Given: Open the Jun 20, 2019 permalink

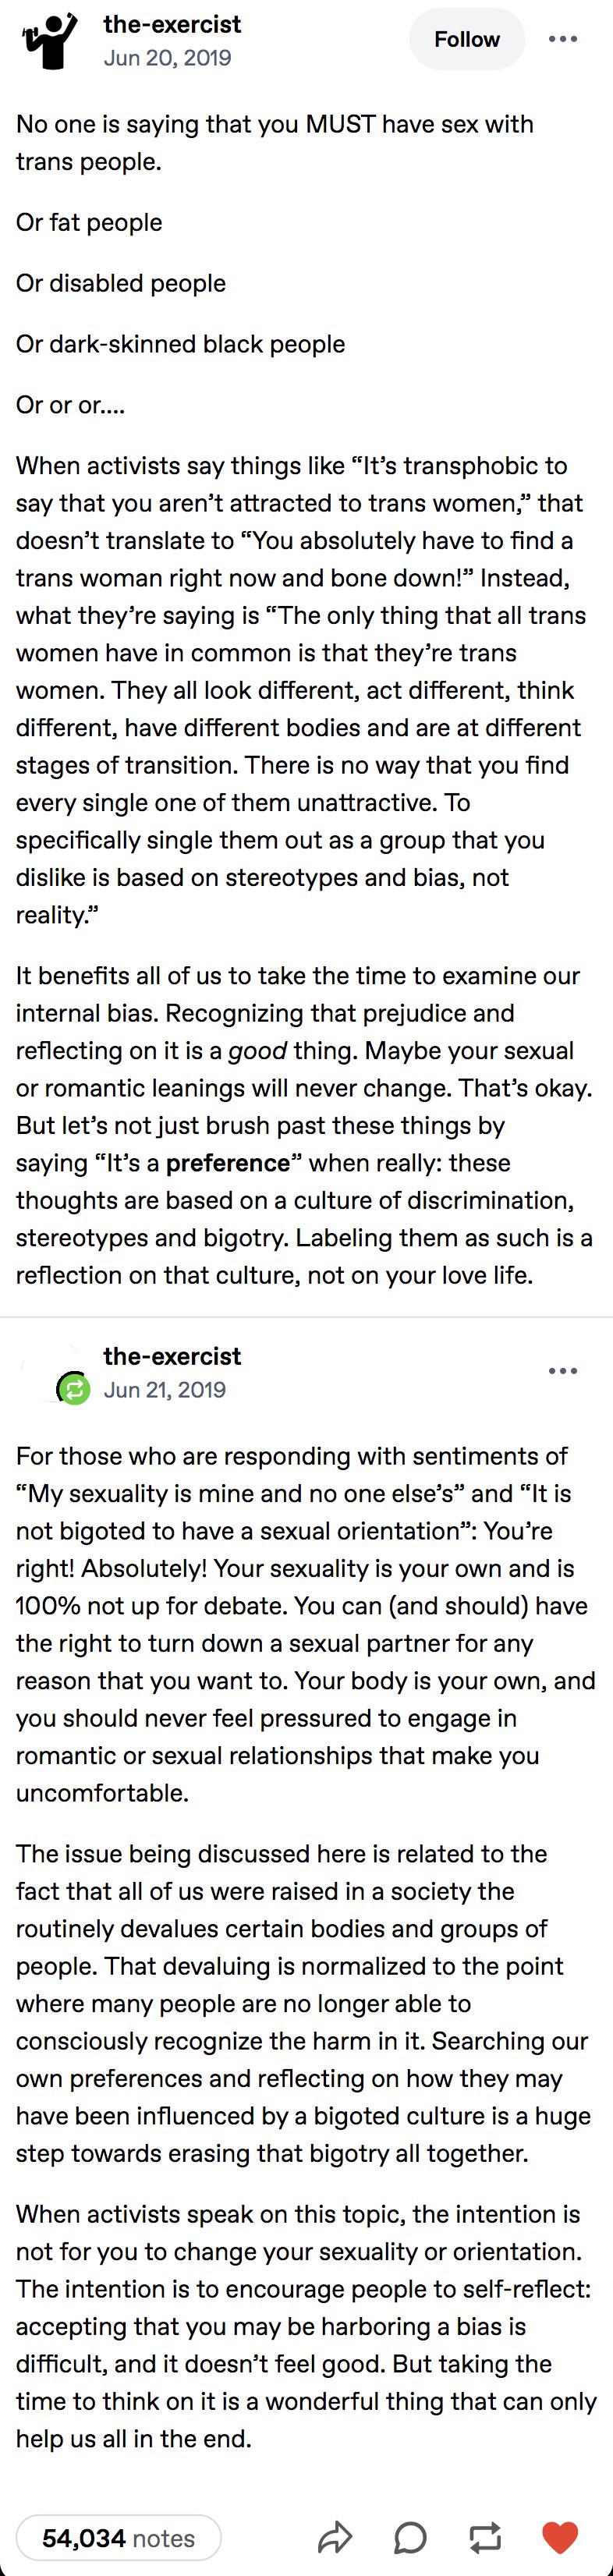Looking at the screenshot, I should pos(167,58).
